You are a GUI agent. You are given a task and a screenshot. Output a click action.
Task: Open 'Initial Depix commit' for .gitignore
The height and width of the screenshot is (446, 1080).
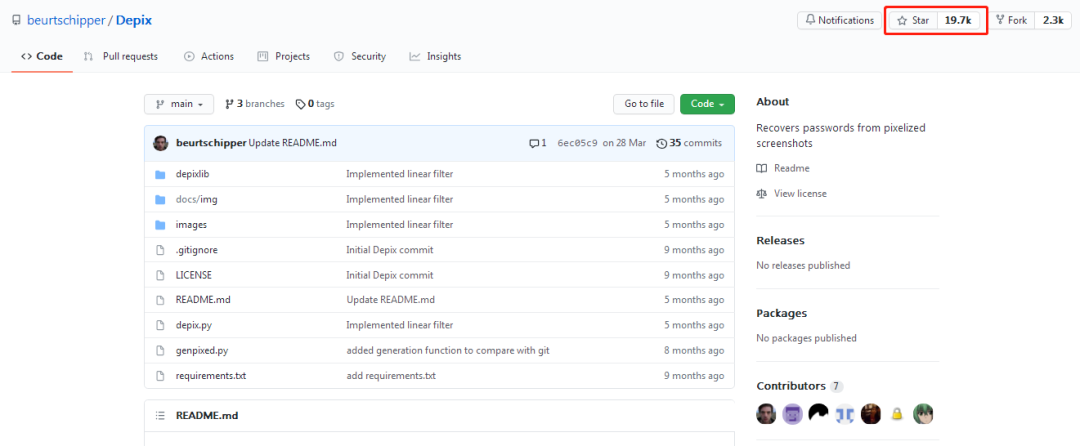click(390, 250)
